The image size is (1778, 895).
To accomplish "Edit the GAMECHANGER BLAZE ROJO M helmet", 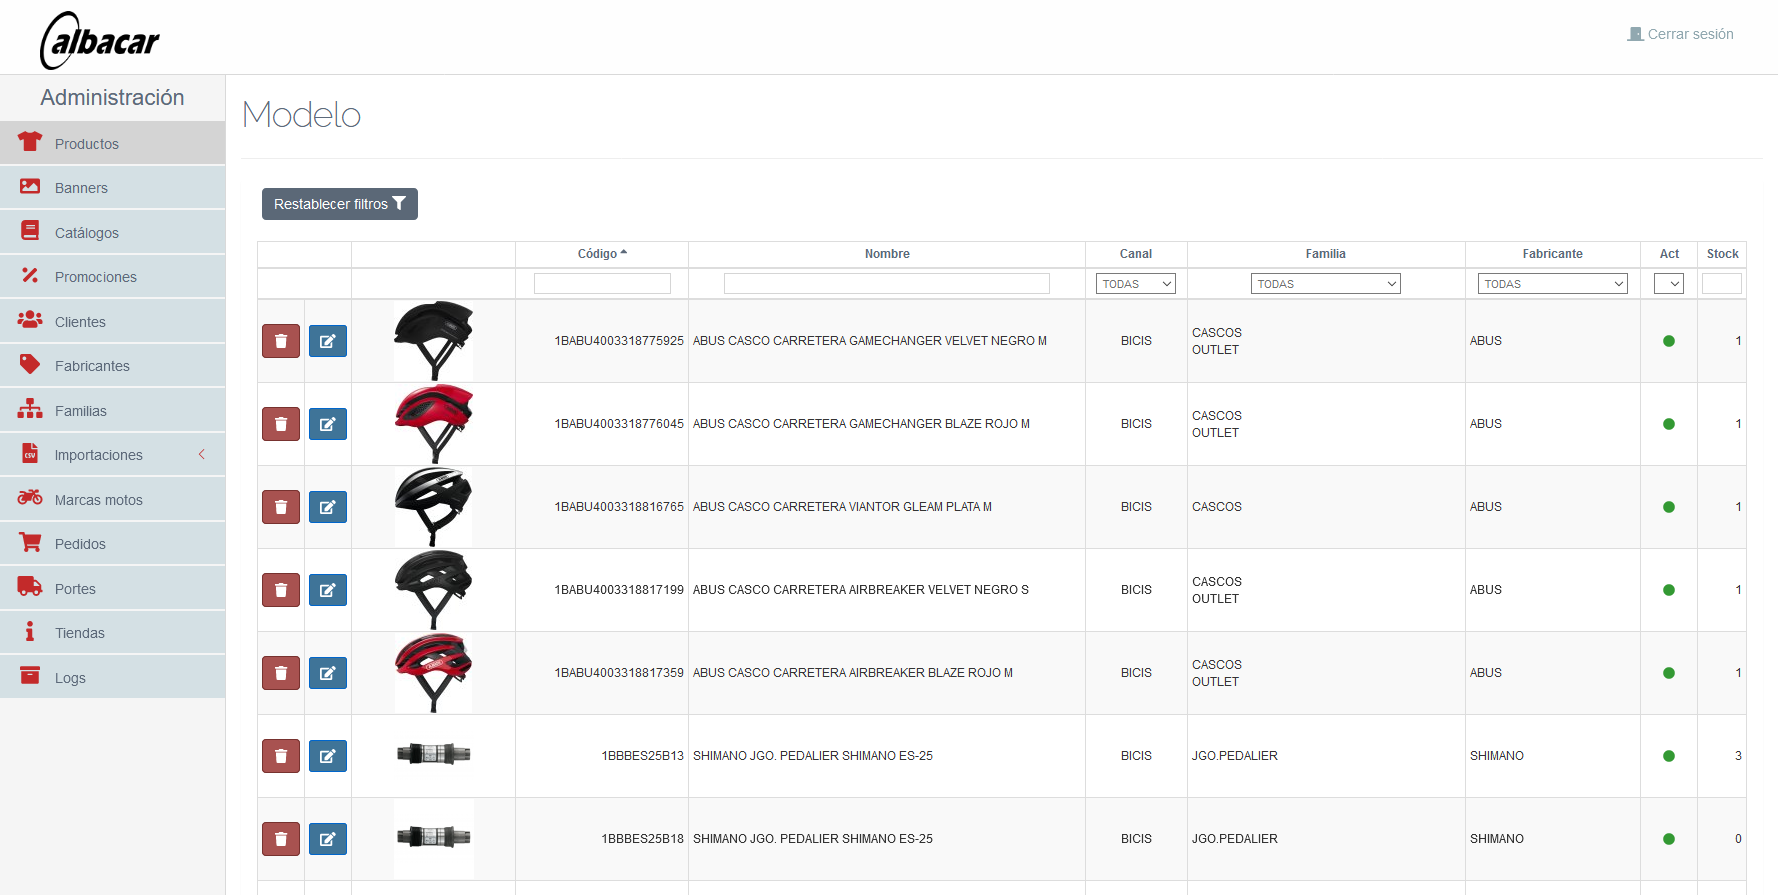I will click(328, 424).
